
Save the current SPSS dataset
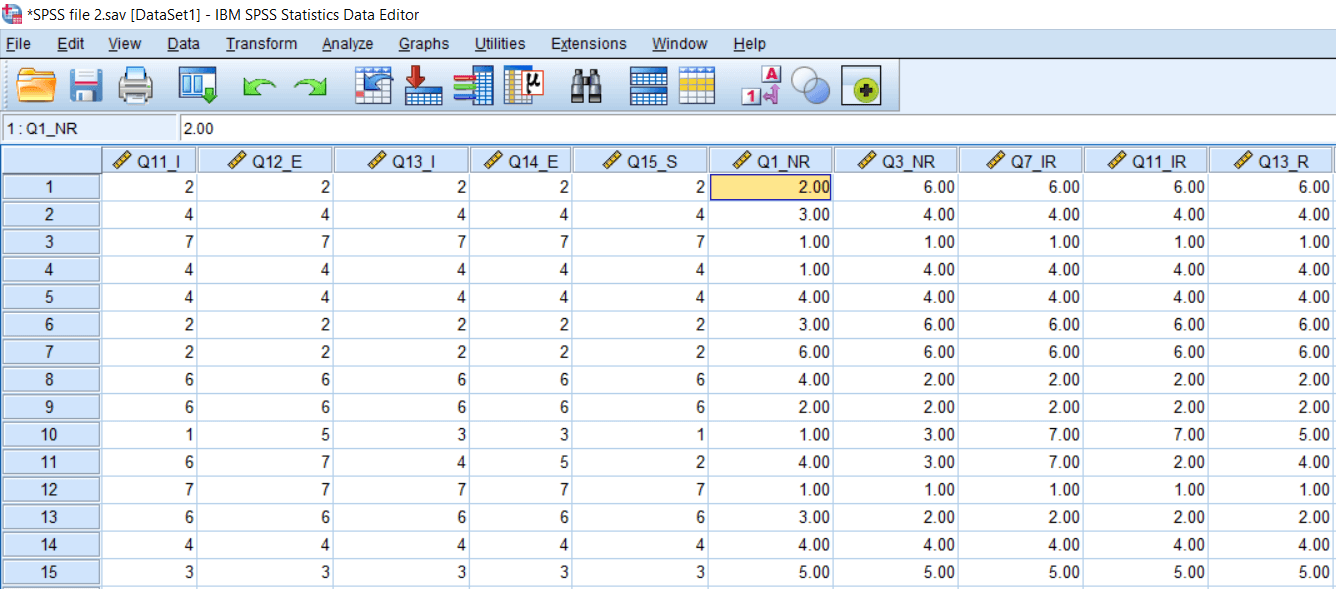coord(86,86)
